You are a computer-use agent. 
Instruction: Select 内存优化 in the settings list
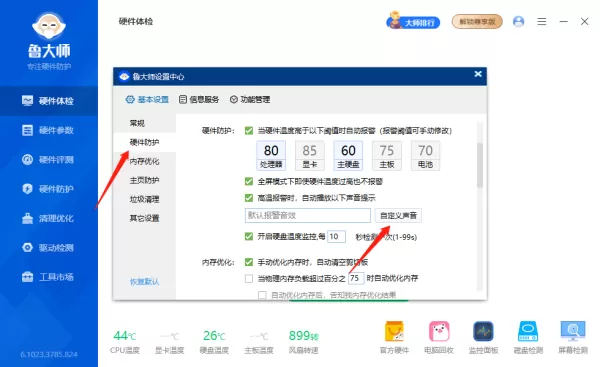[x=144, y=161]
